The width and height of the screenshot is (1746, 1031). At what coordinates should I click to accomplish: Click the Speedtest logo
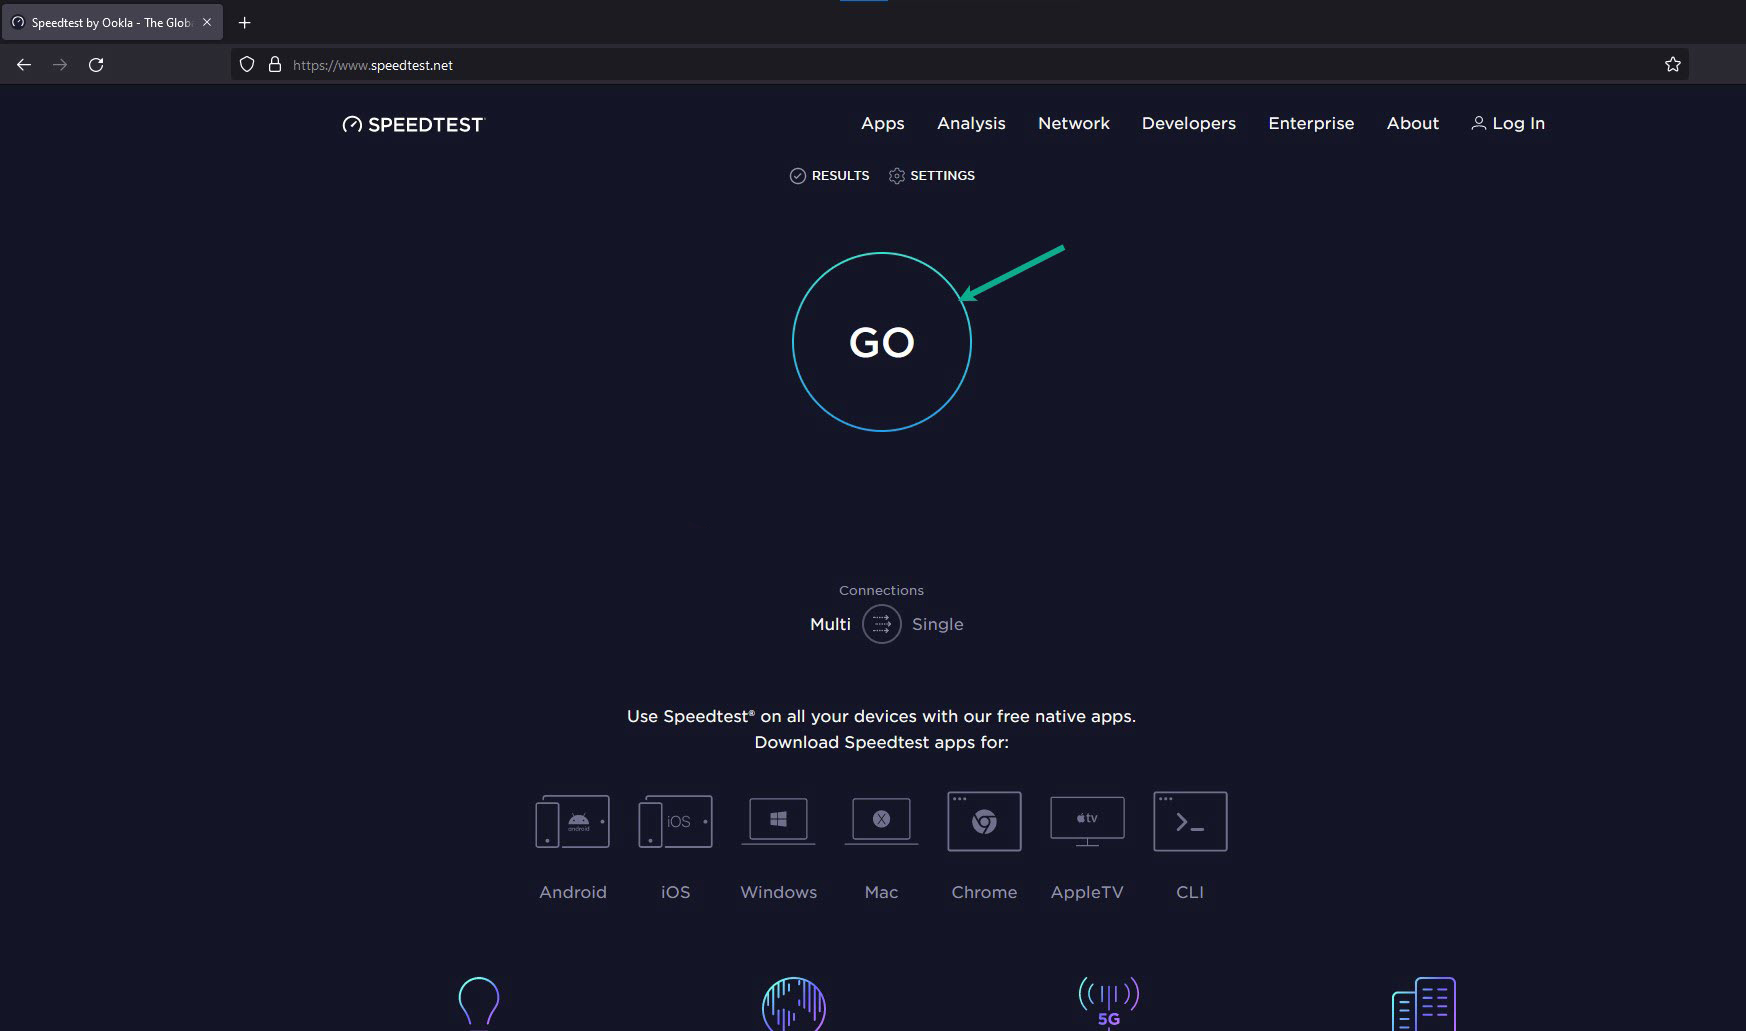pyautogui.click(x=413, y=124)
